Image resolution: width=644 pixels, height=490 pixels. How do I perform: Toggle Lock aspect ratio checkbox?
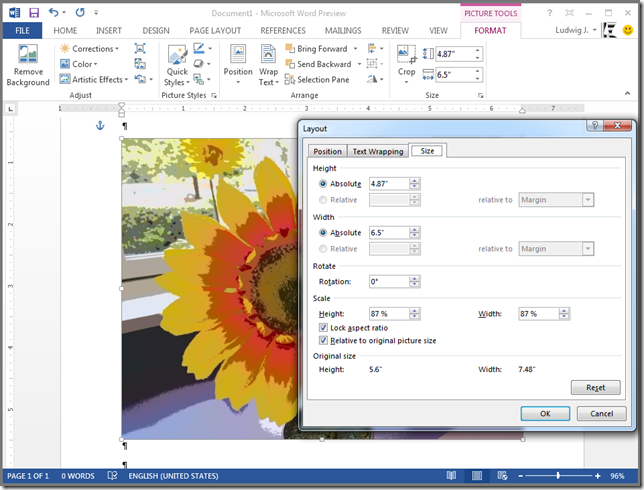coord(323,327)
